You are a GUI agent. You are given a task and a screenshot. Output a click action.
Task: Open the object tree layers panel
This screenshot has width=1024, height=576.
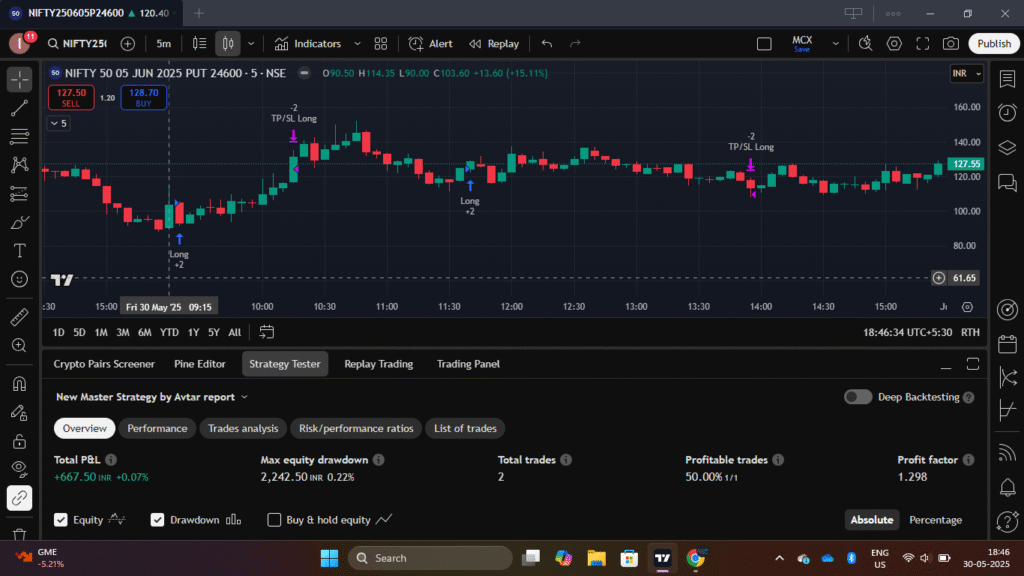click(x=1007, y=148)
